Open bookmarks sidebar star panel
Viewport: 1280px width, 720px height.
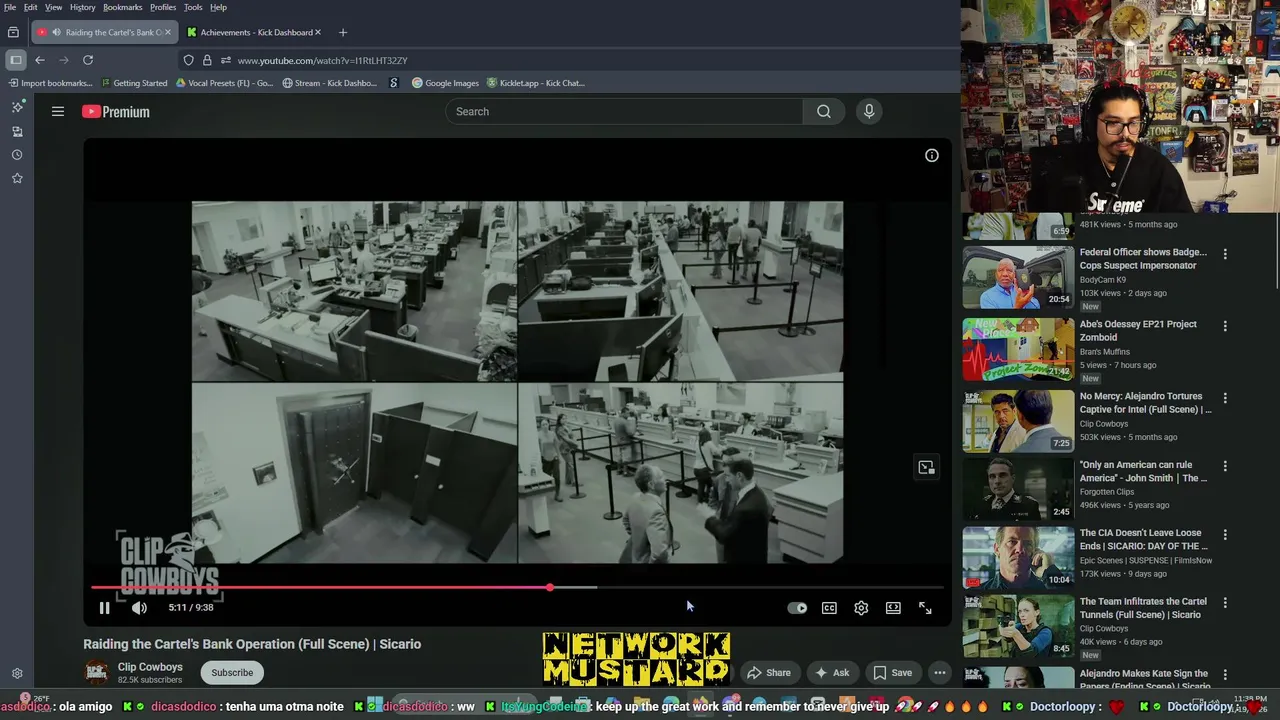click(17, 178)
